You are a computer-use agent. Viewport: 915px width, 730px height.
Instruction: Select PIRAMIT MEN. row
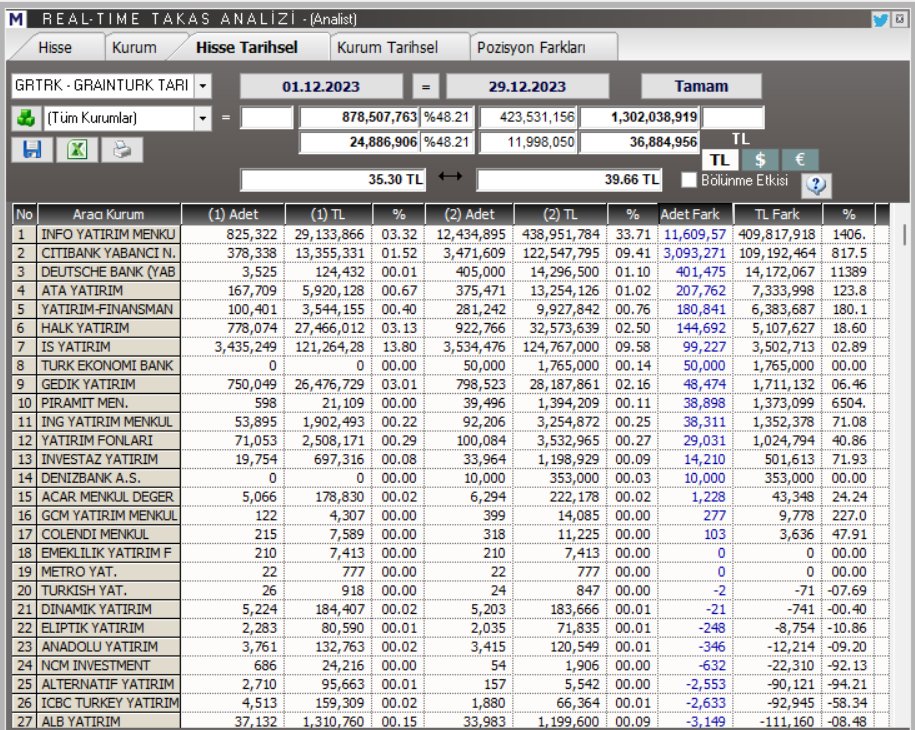[449, 403]
